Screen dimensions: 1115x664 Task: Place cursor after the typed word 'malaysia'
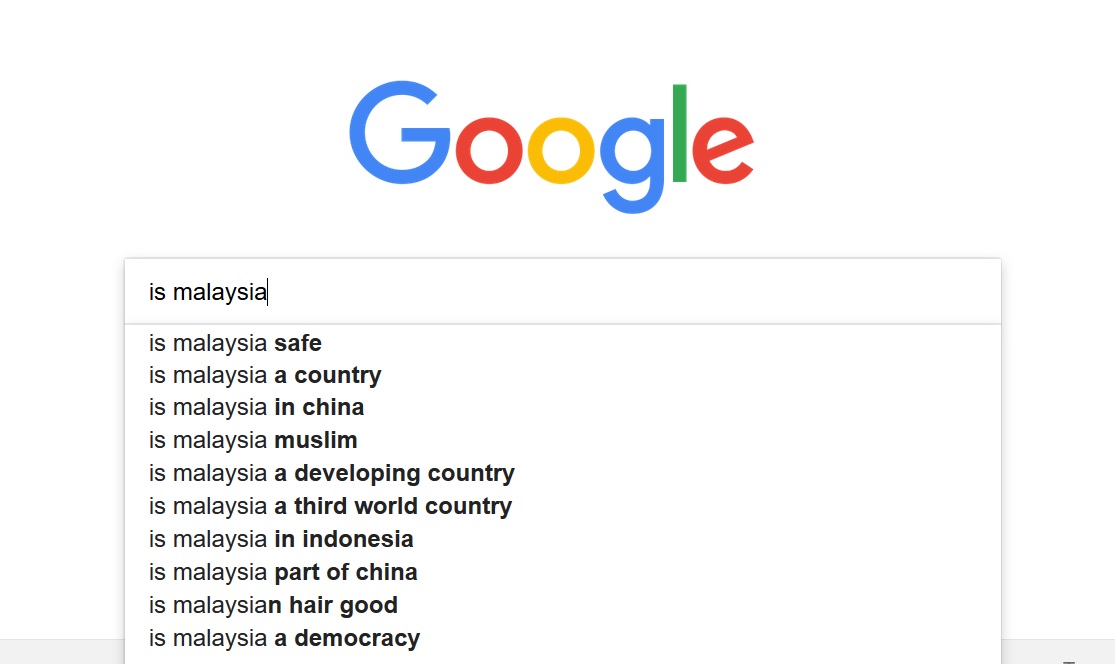pos(267,292)
